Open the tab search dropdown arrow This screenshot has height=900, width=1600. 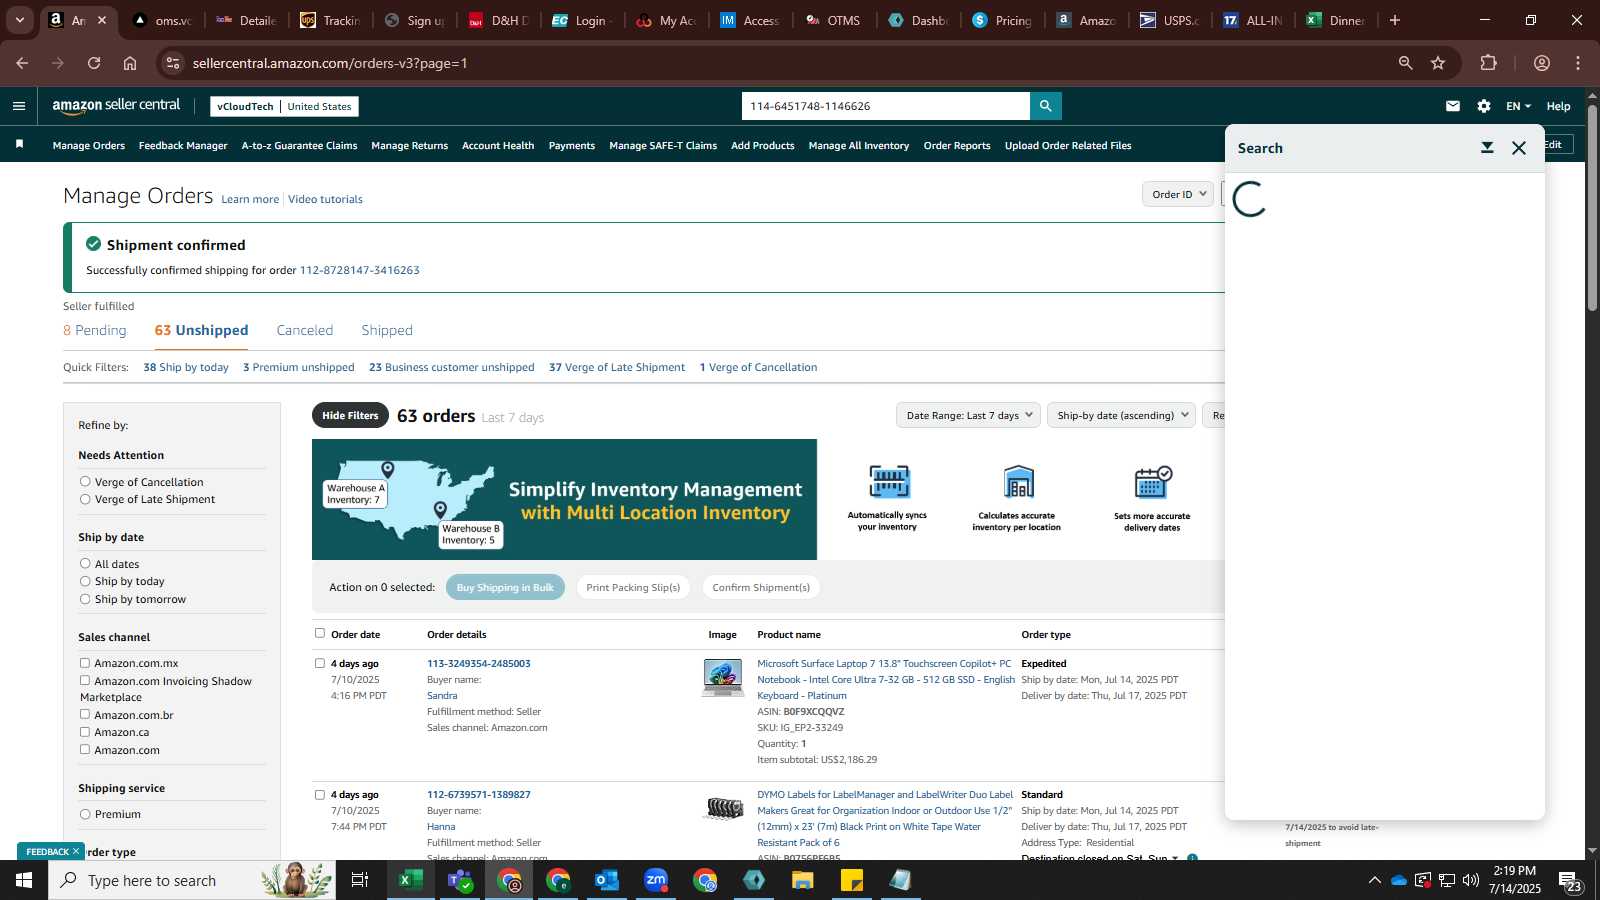[19, 20]
